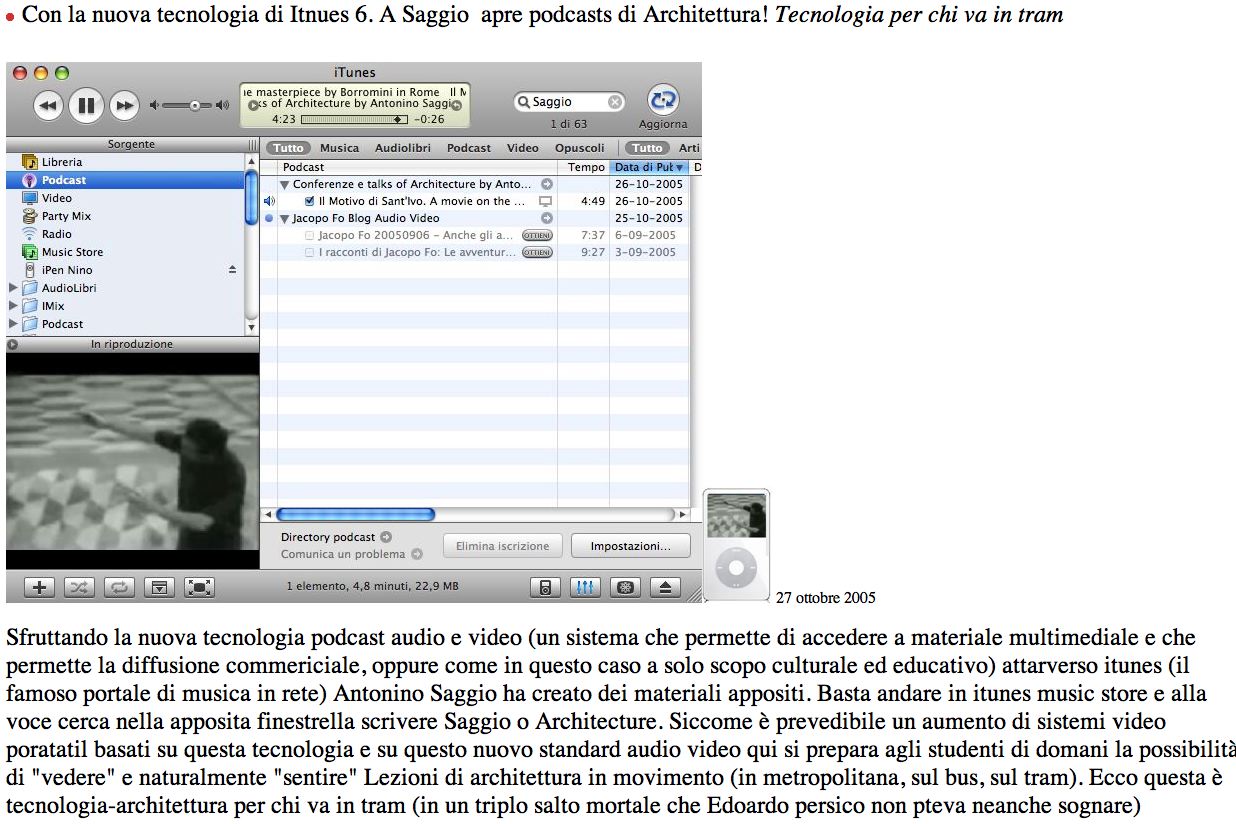Click the repeat button in bottom bar
1236x824 pixels.
(x=118, y=587)
